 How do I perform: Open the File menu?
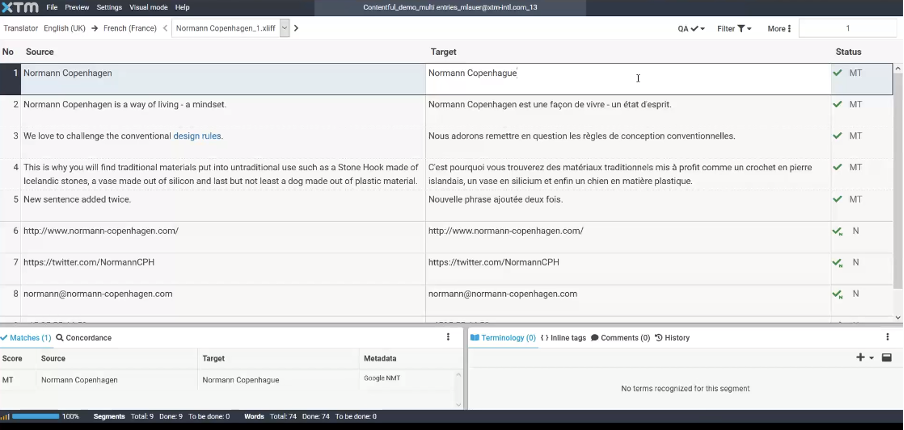click(x=52, y=7)
